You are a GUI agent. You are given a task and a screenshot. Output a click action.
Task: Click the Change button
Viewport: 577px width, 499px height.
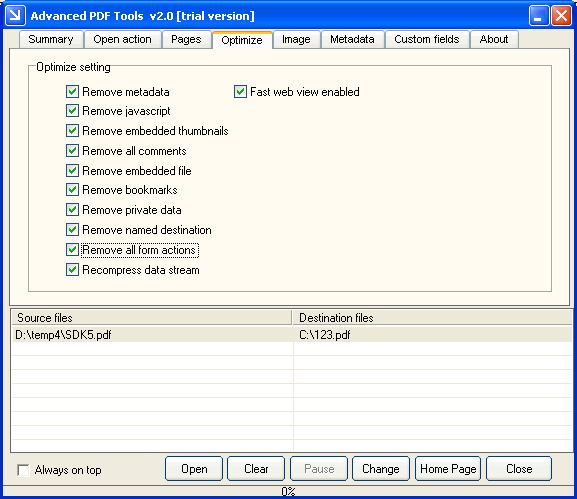point(381,469)
